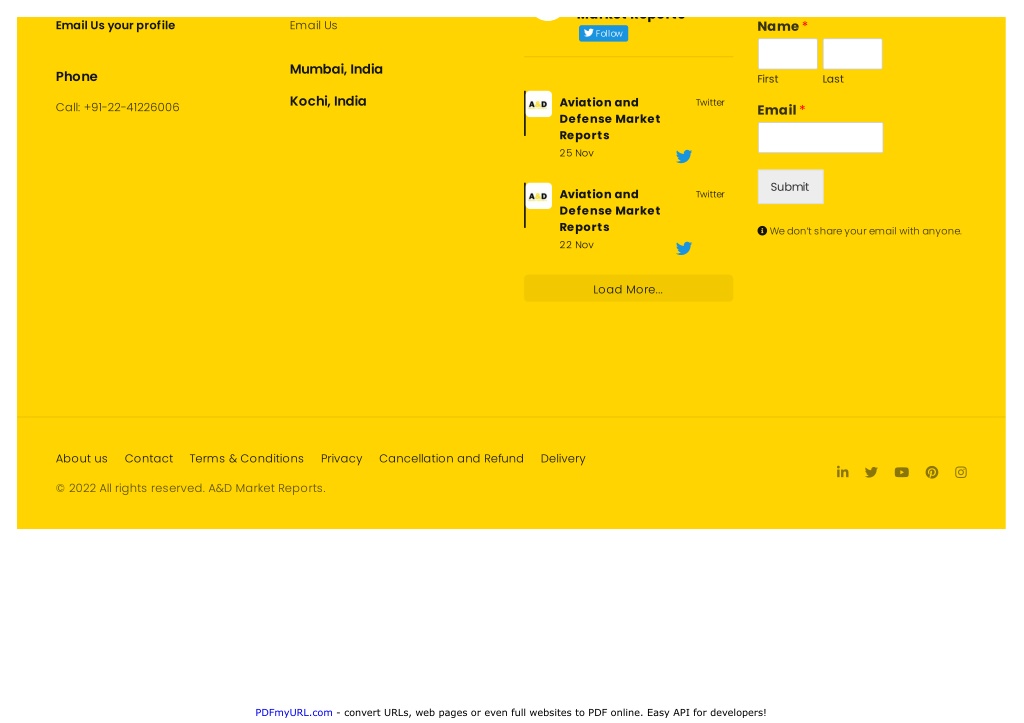Image resolution: width=1024 pixels, height=723 pixels.
Task: Click the phone number +91-22-41226006
Action: pos(132,107)
